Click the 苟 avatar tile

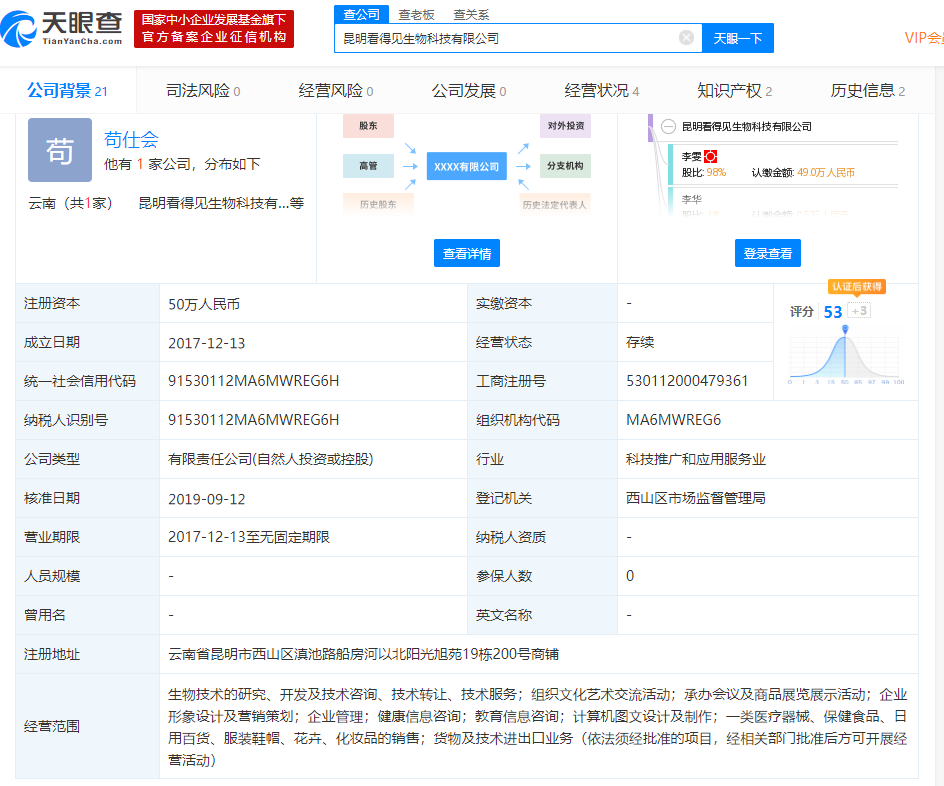point(59,150)
